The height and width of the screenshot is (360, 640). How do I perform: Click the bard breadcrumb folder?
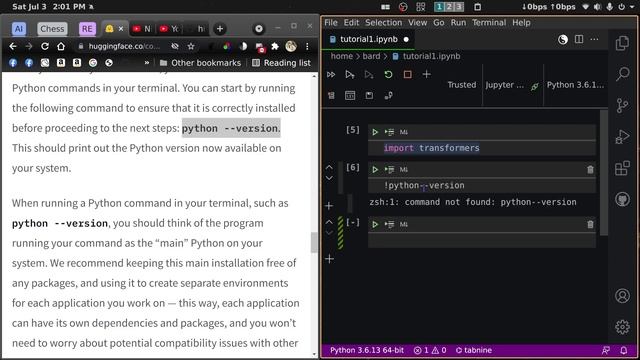(x=371, y=56)
